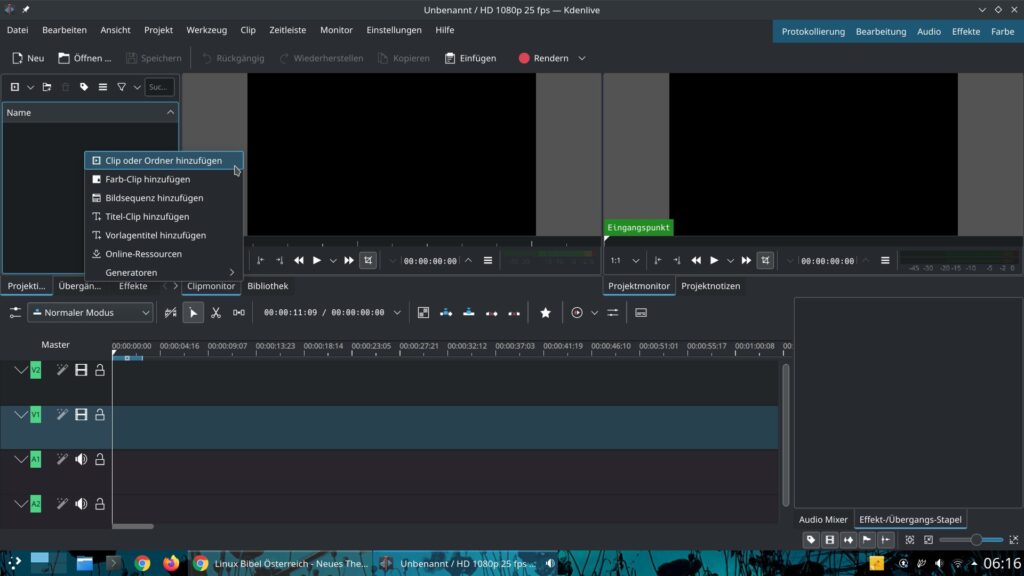Toggle the flag markers button in bottom-right toolbar
Viewport: 1024px width, 576px height.
pyautogui.click(x=867, y=540)
